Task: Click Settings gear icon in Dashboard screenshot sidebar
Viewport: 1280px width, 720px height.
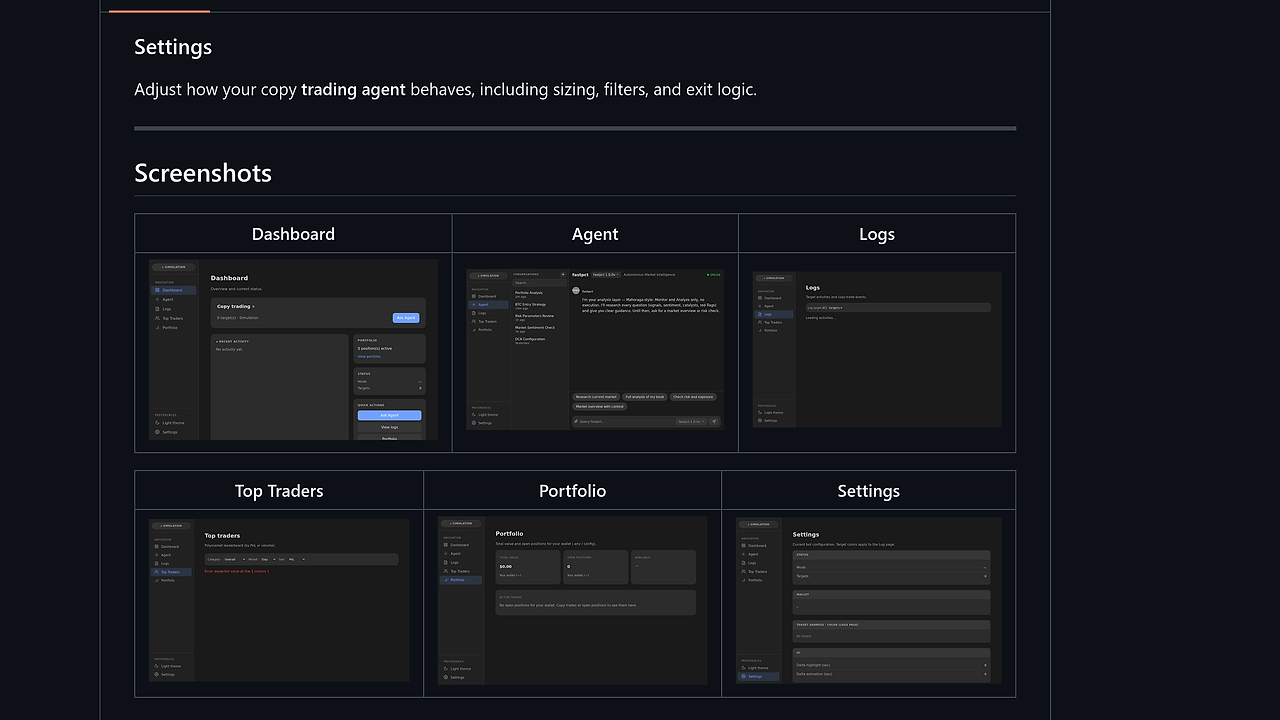Action: 157,432
